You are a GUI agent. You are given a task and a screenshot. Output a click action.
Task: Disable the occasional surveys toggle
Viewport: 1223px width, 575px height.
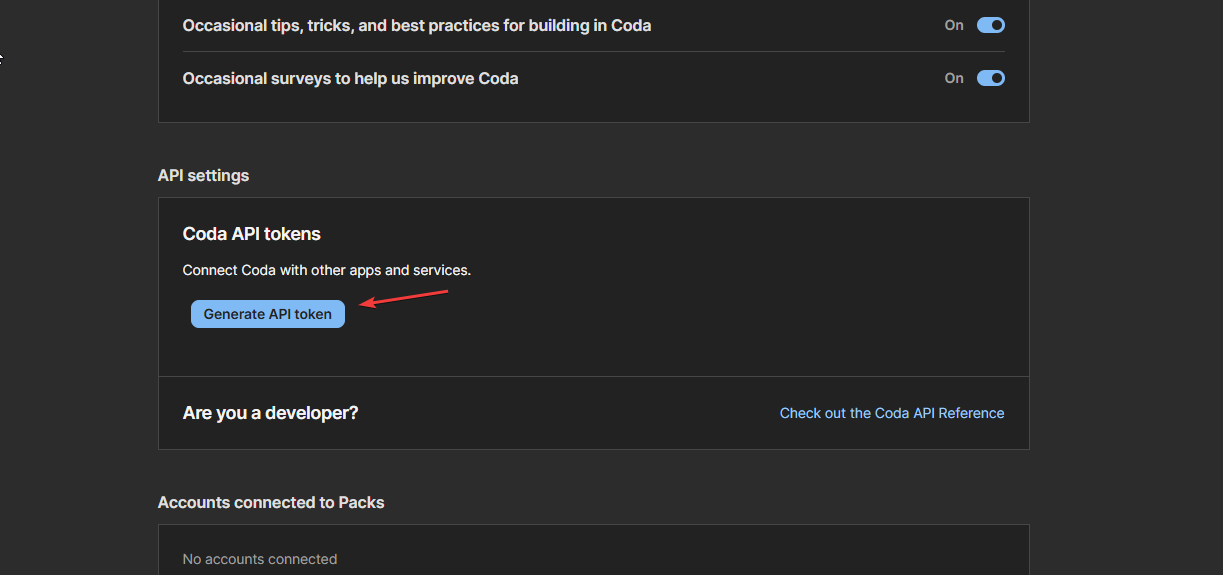pyautogui.click(x=990, y=78)
